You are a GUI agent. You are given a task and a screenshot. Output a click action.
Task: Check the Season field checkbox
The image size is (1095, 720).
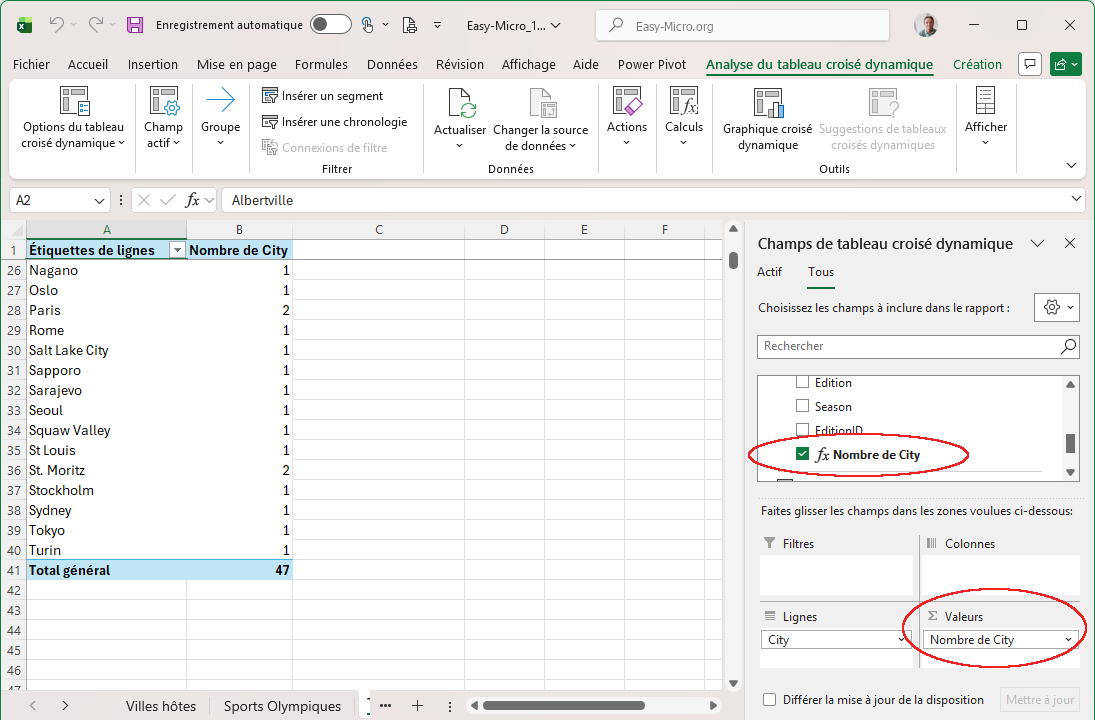[x=802, y=407]
